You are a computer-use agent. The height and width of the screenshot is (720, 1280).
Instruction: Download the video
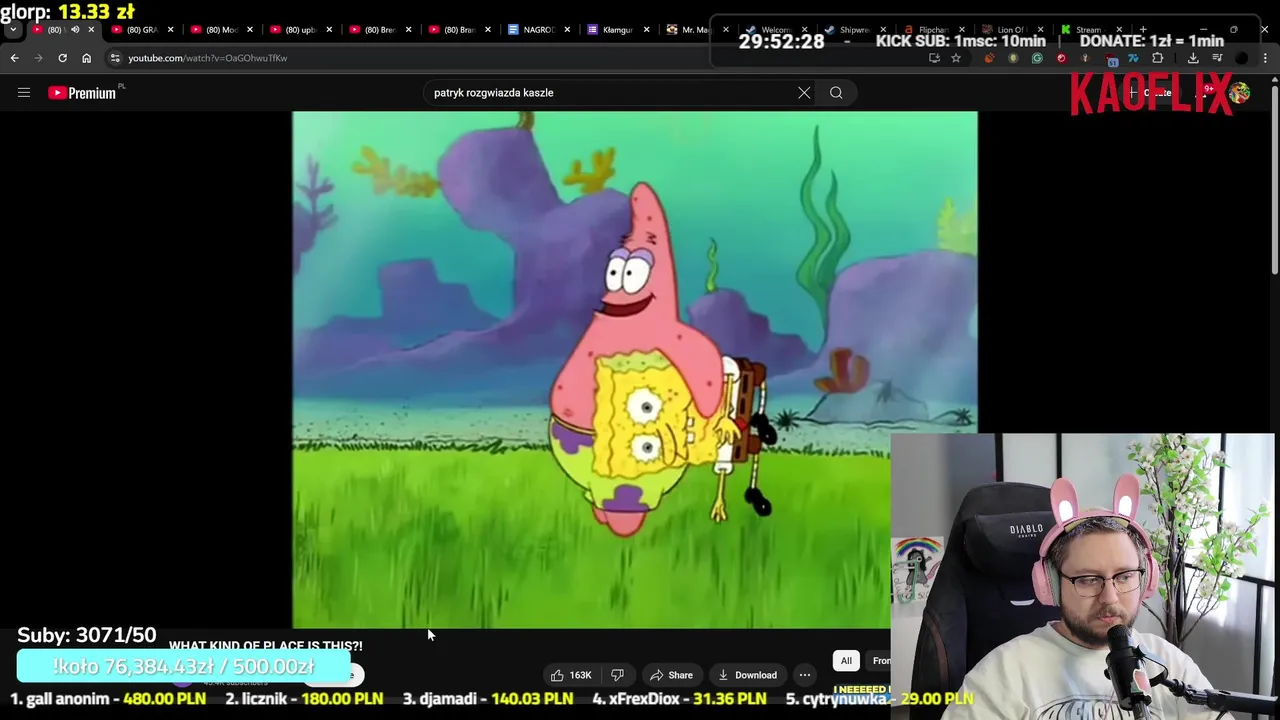(746, 675)
